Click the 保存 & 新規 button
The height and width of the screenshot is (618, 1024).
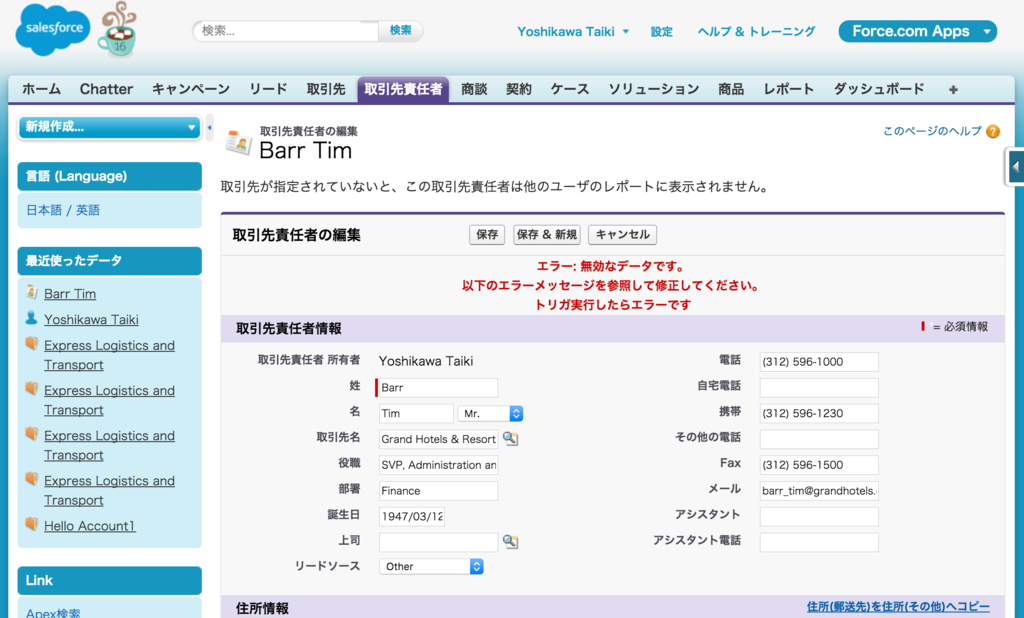547,235
